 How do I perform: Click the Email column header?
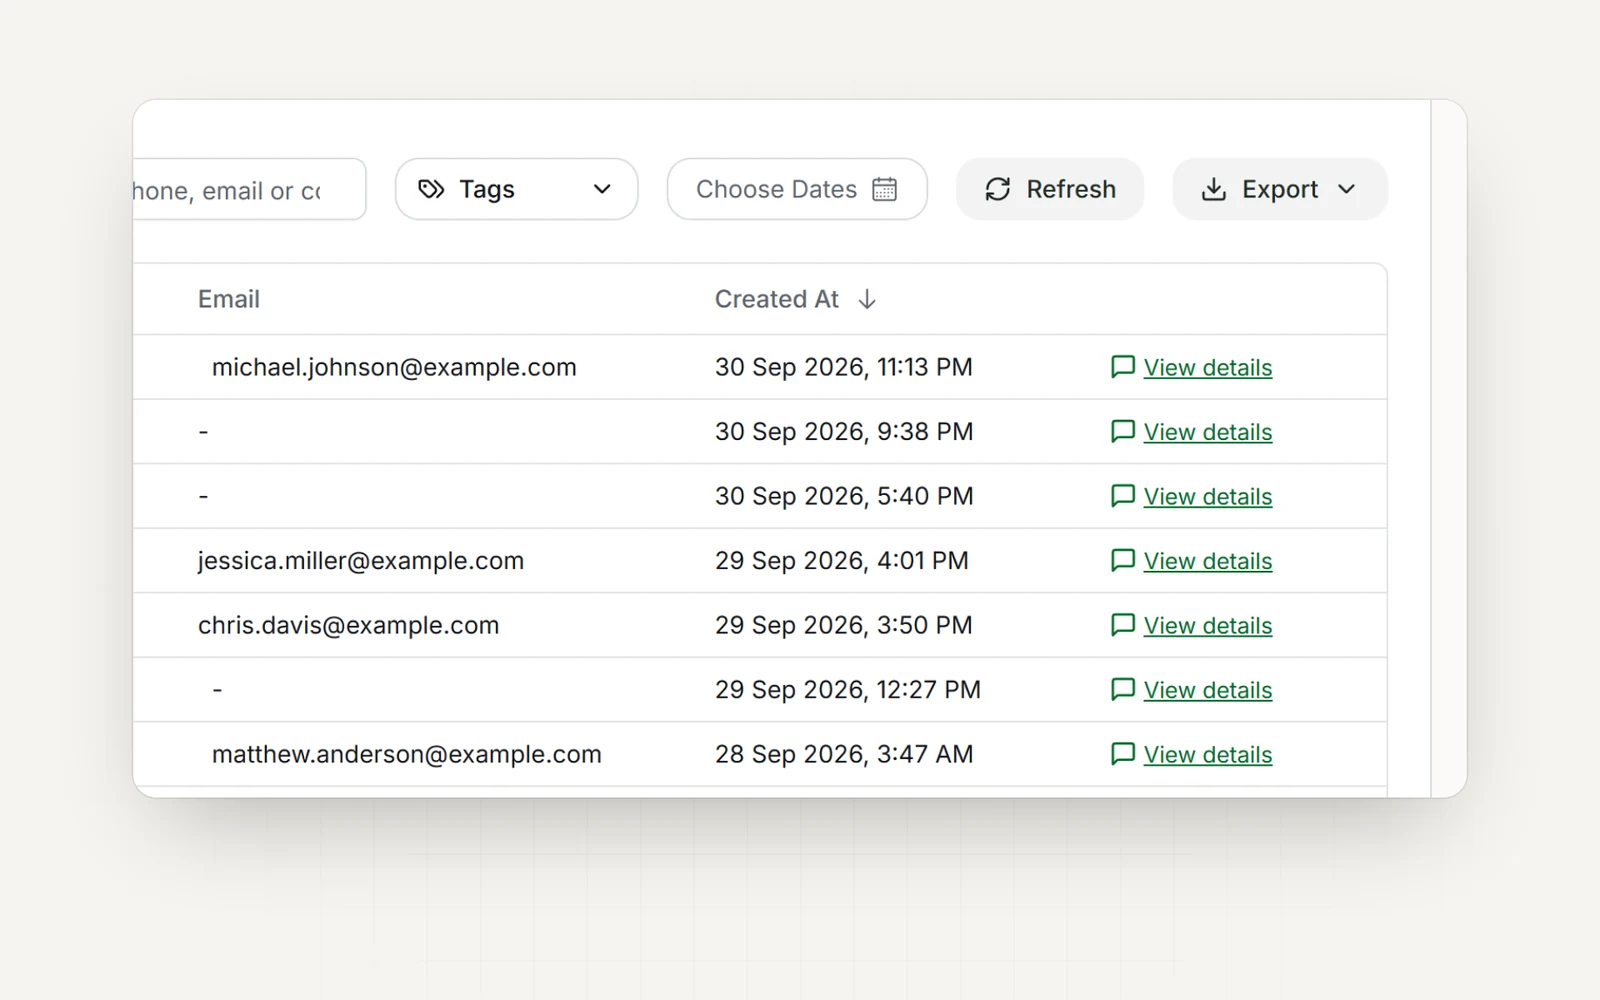pos(229,299)
